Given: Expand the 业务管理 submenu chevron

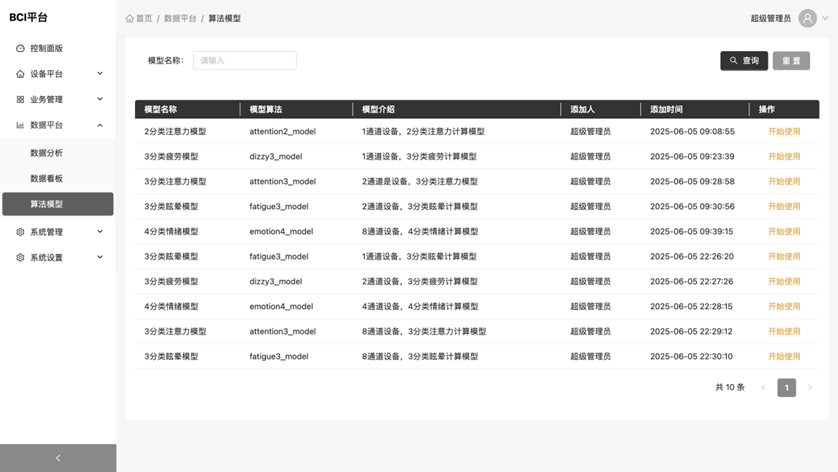Looking at the screenshot, I should point(100,99).
